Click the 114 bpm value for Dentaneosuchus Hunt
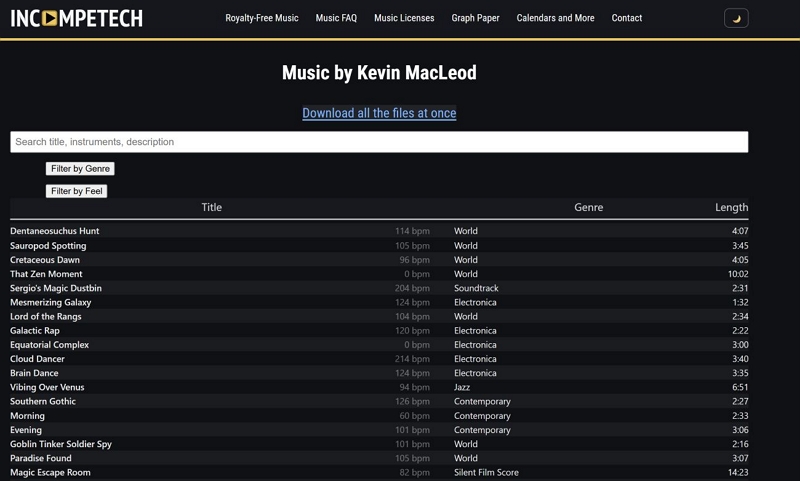Image resolution: width=800 pixels, height=481 pixels. tap(412, 231)
